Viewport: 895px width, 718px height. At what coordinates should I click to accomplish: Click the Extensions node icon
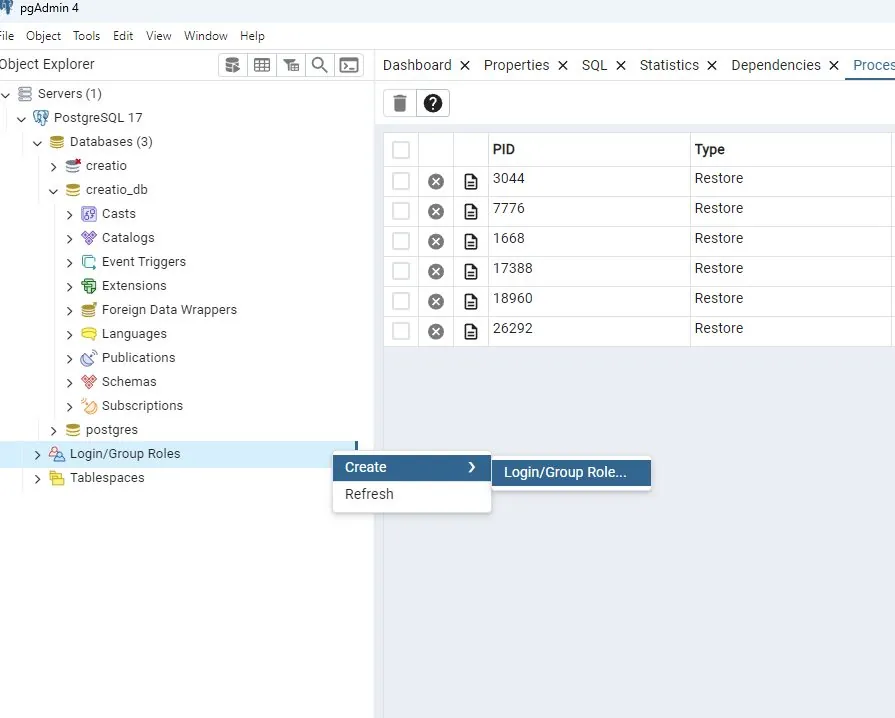pos(89,286)
